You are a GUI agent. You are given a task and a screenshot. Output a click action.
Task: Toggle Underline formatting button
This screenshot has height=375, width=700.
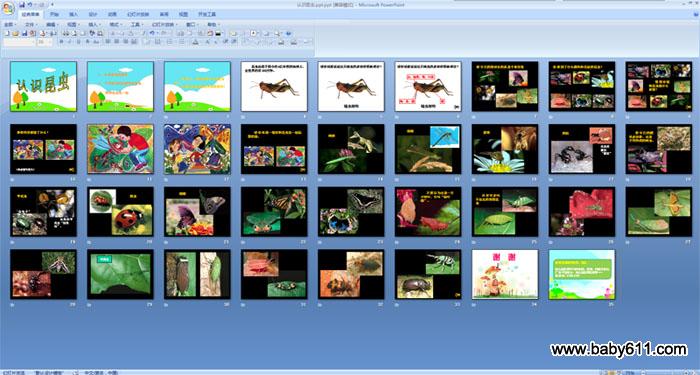pyautogui.click(x=78, y=42)
